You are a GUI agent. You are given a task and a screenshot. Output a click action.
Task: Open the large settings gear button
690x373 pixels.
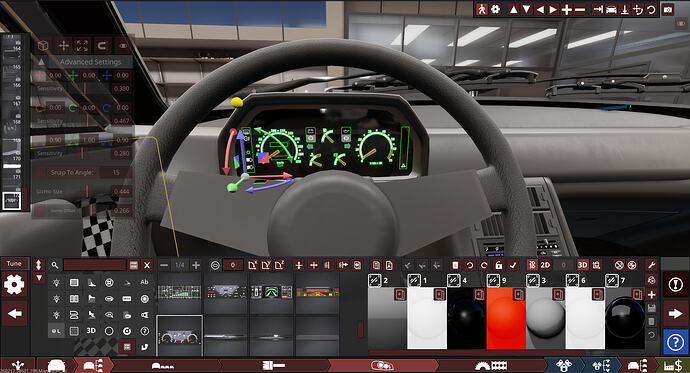14,285
